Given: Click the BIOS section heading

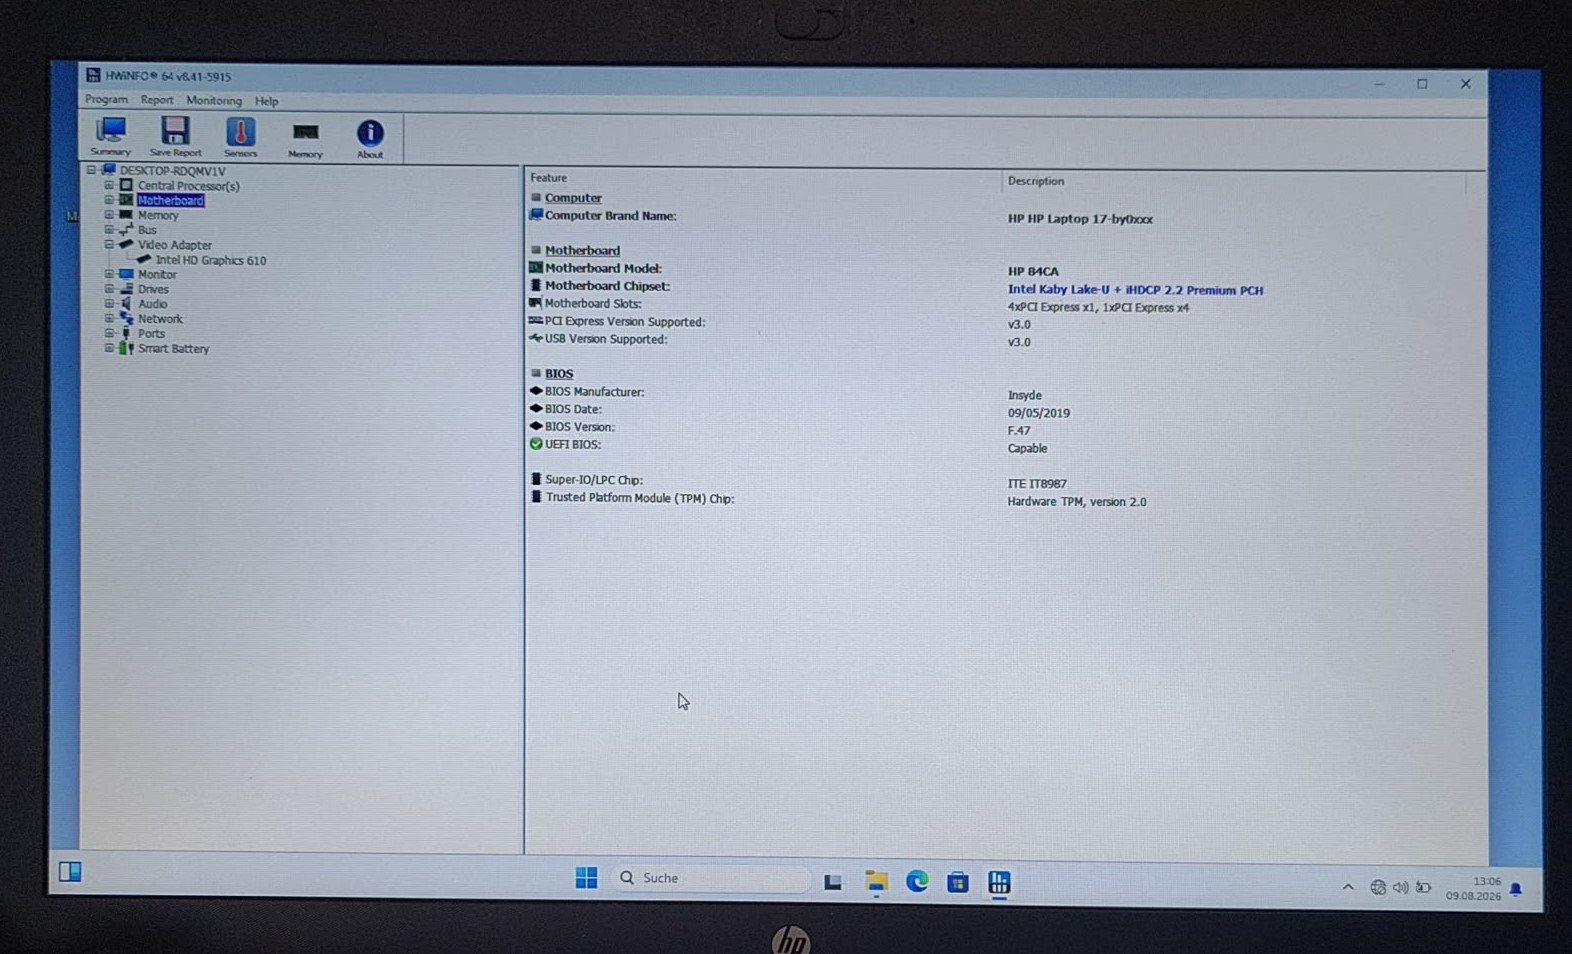Looking at the screenshot, I should (559, 374).
